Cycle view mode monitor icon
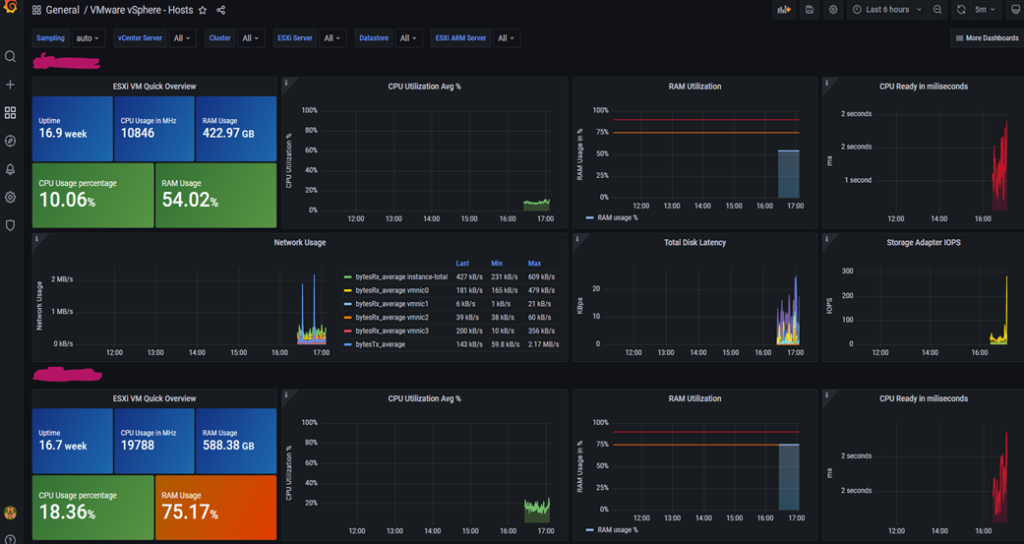 tap(1016, 10)
